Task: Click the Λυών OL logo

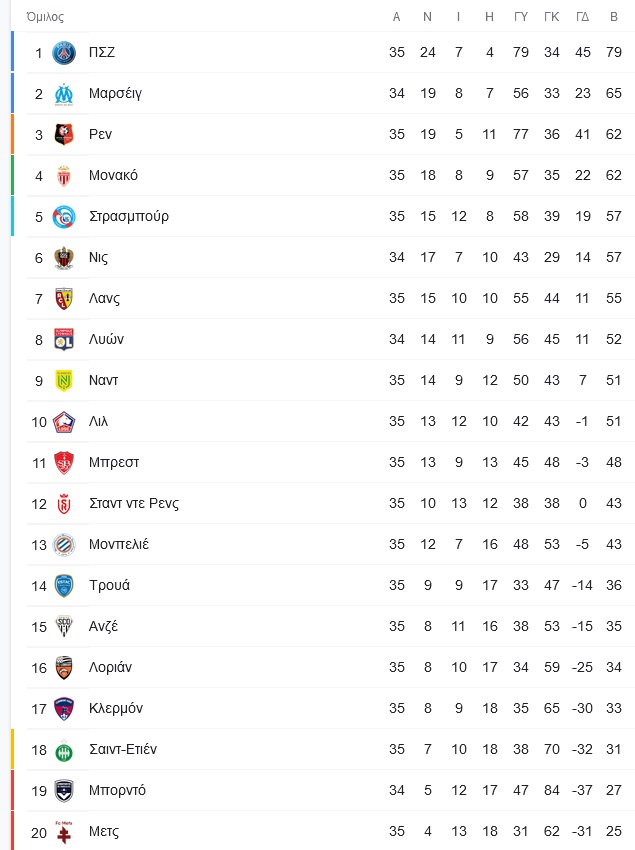Action: [x=64, y=339]
